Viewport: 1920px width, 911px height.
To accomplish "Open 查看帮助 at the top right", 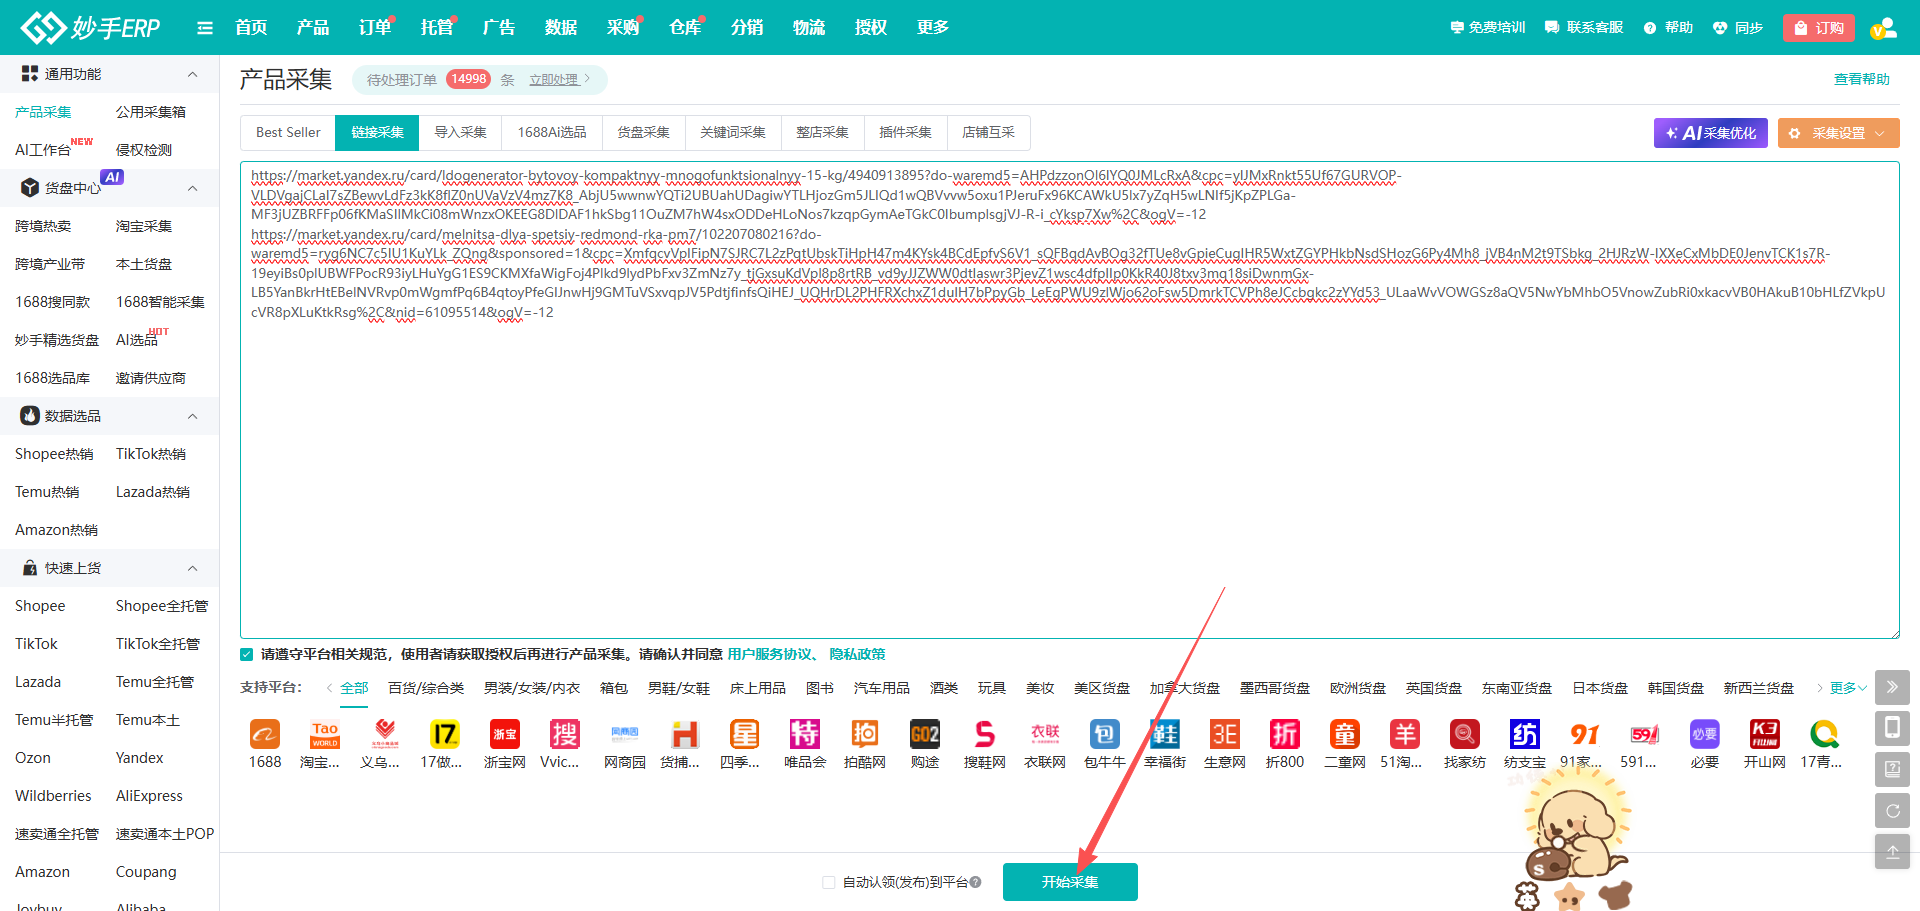I will [x=1862, y=80].
